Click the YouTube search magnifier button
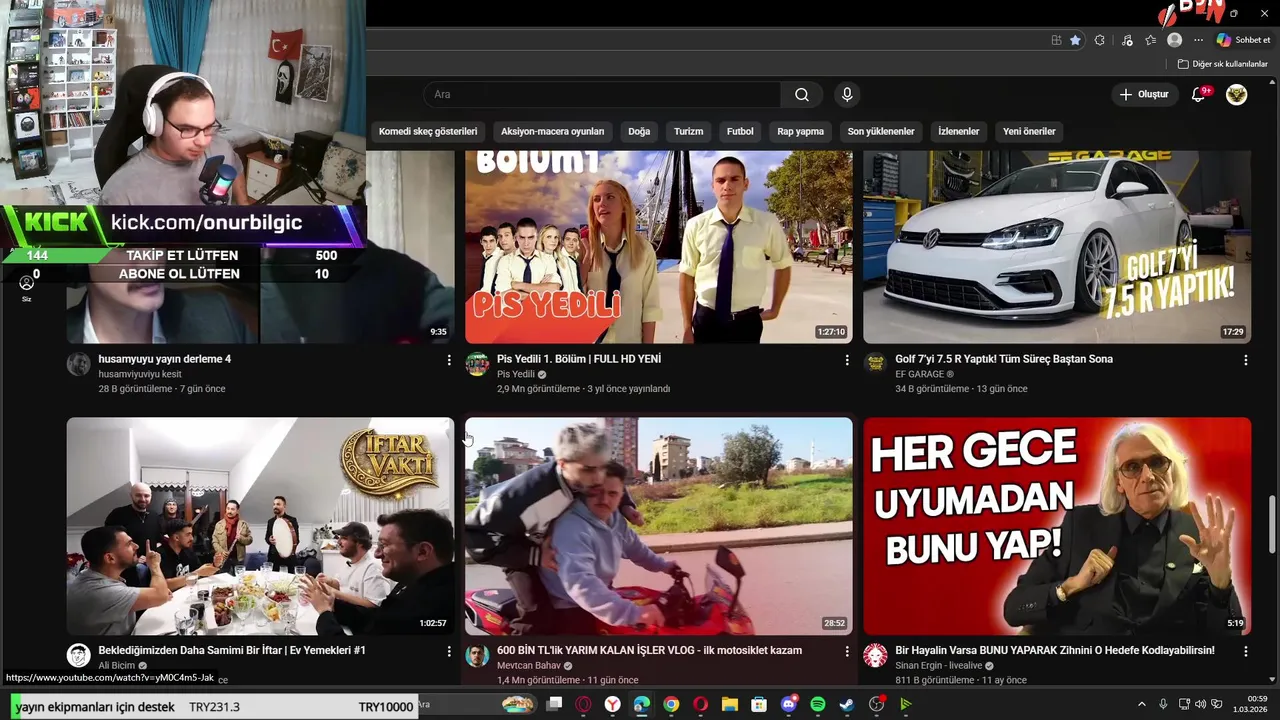This screenshot has width=1280, height=720. pos(802,95)
